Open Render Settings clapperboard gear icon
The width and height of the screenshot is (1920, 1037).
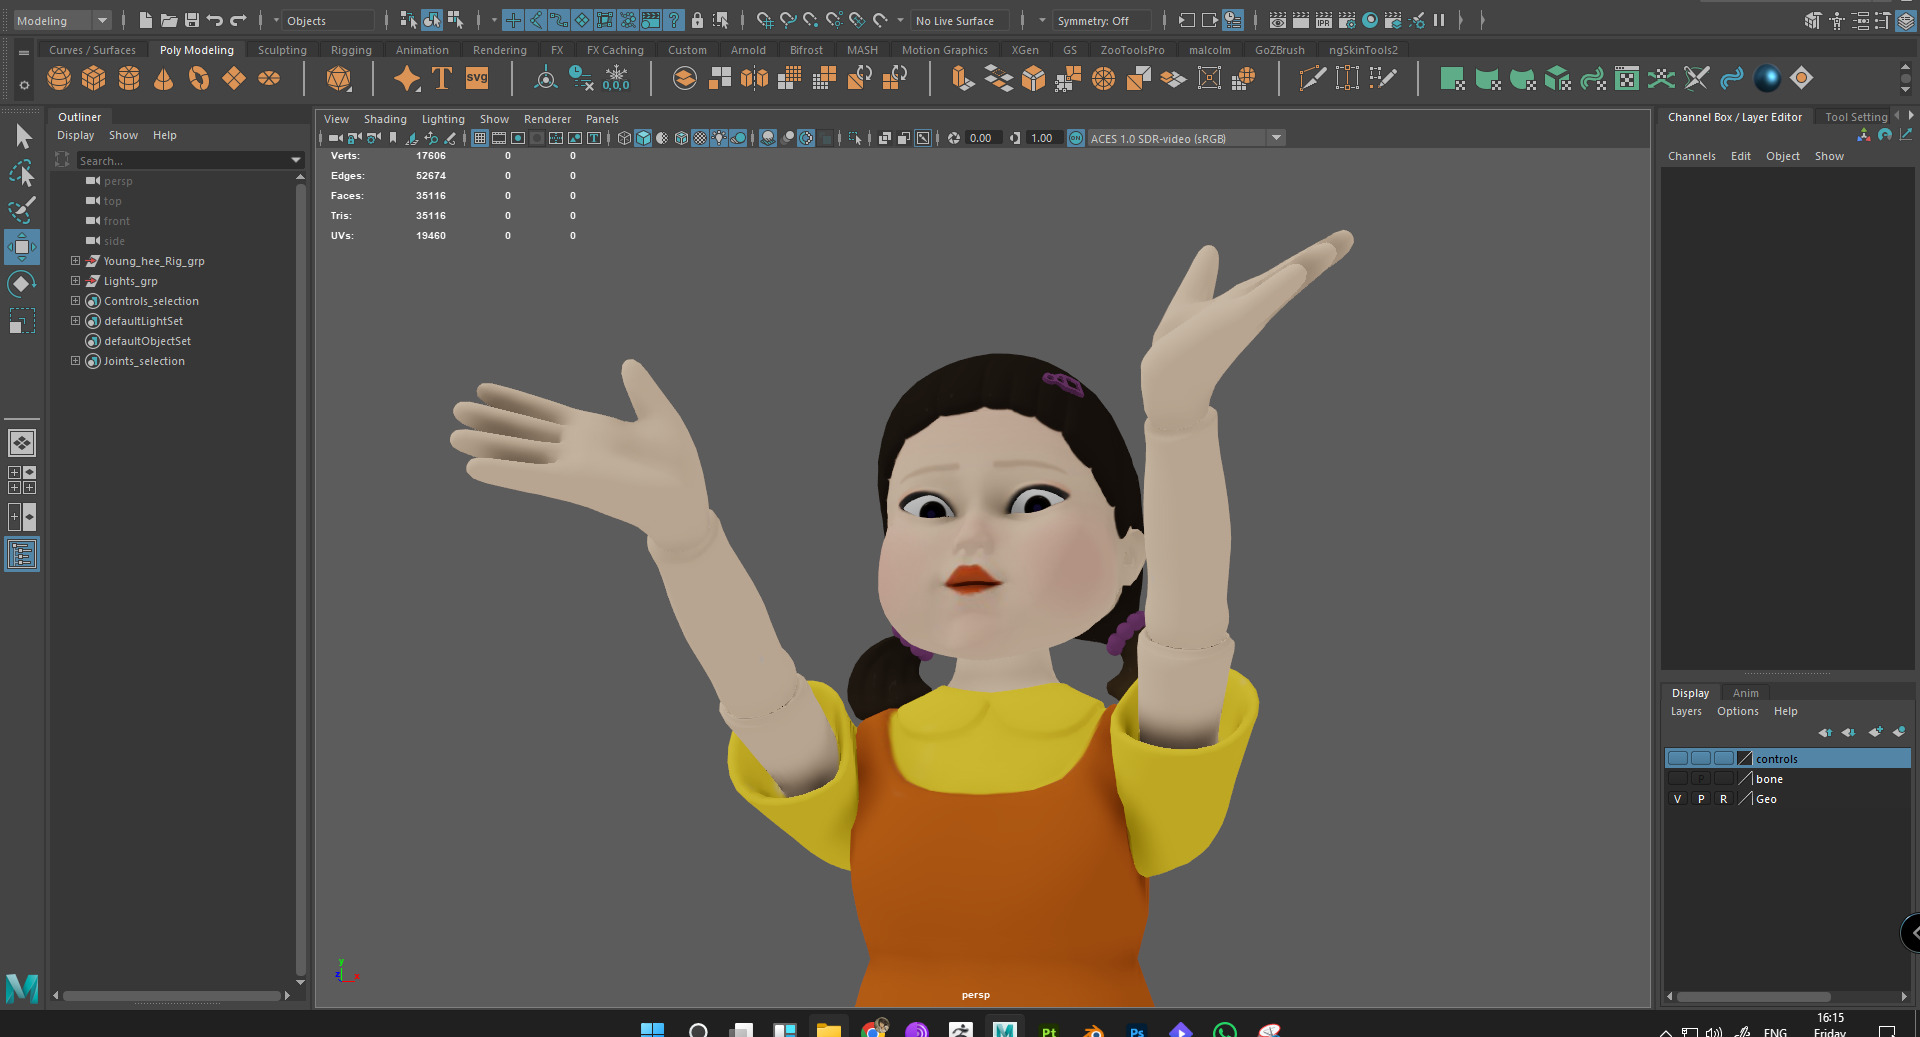coord(1347,20)
